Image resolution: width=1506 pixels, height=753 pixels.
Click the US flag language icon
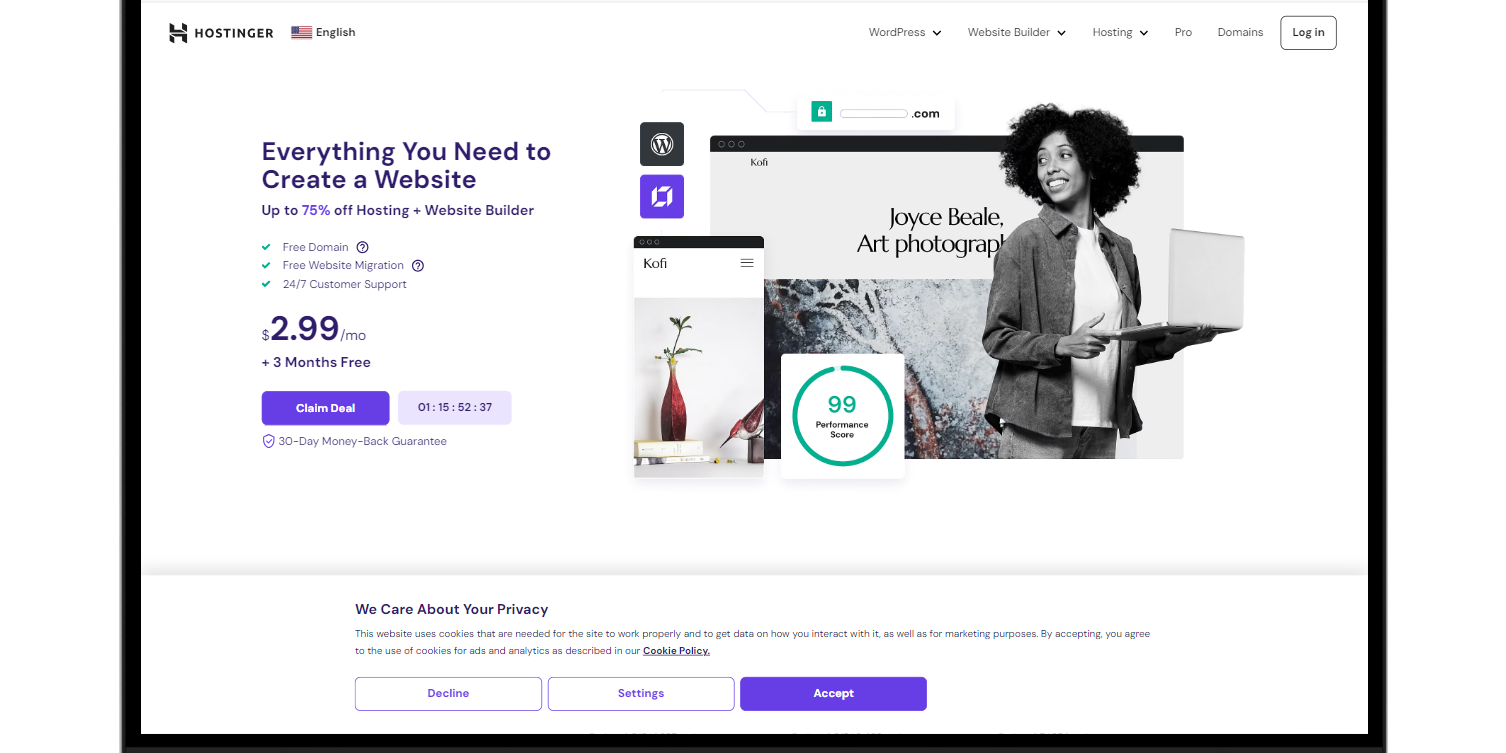[x=301, y=32]
